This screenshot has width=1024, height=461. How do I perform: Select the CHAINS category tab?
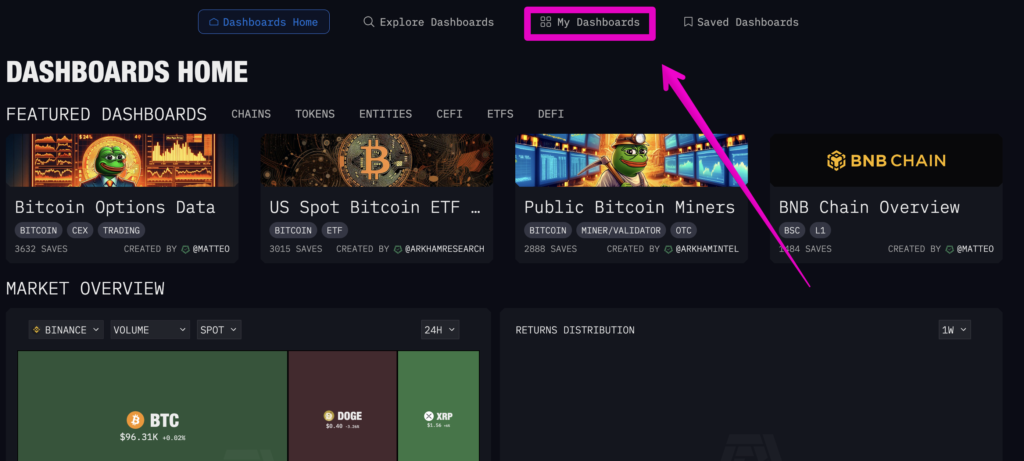click(251, 114)
